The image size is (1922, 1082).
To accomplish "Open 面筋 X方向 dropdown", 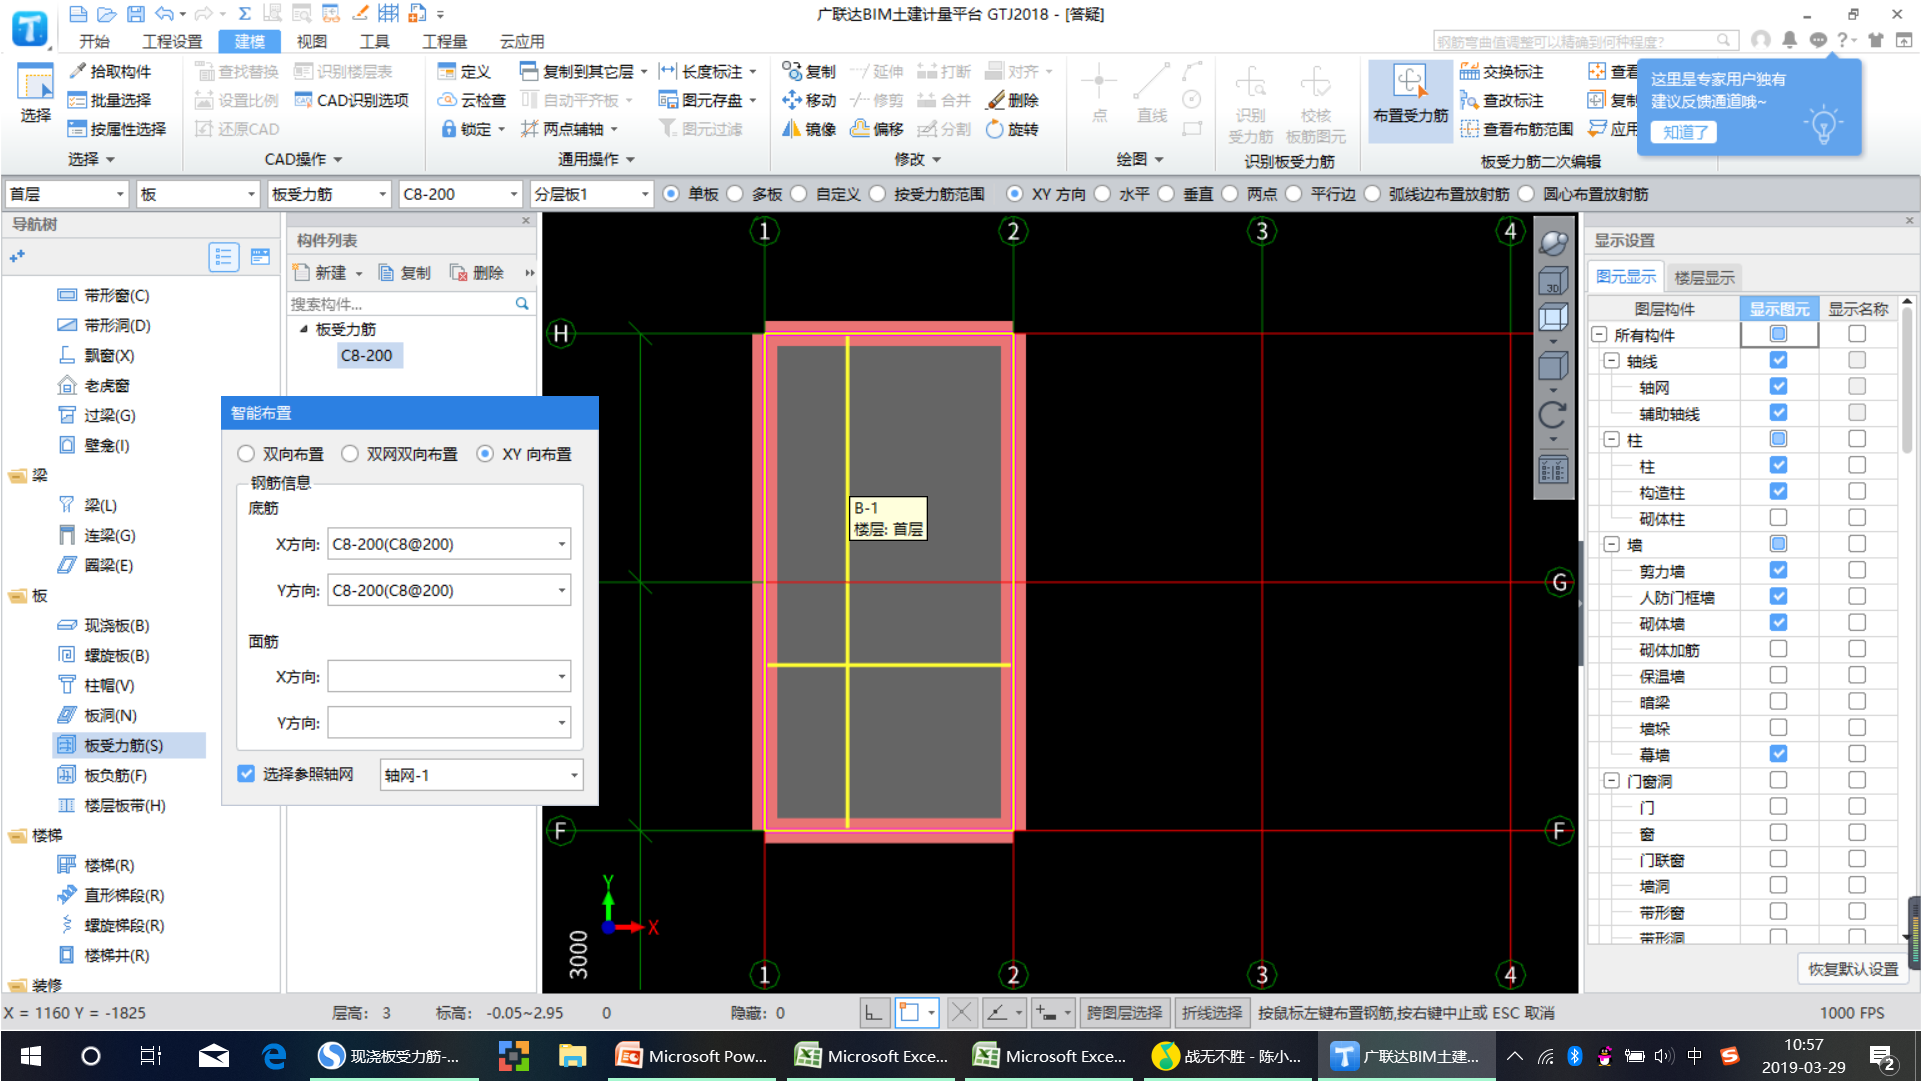I will click(561, 677).
